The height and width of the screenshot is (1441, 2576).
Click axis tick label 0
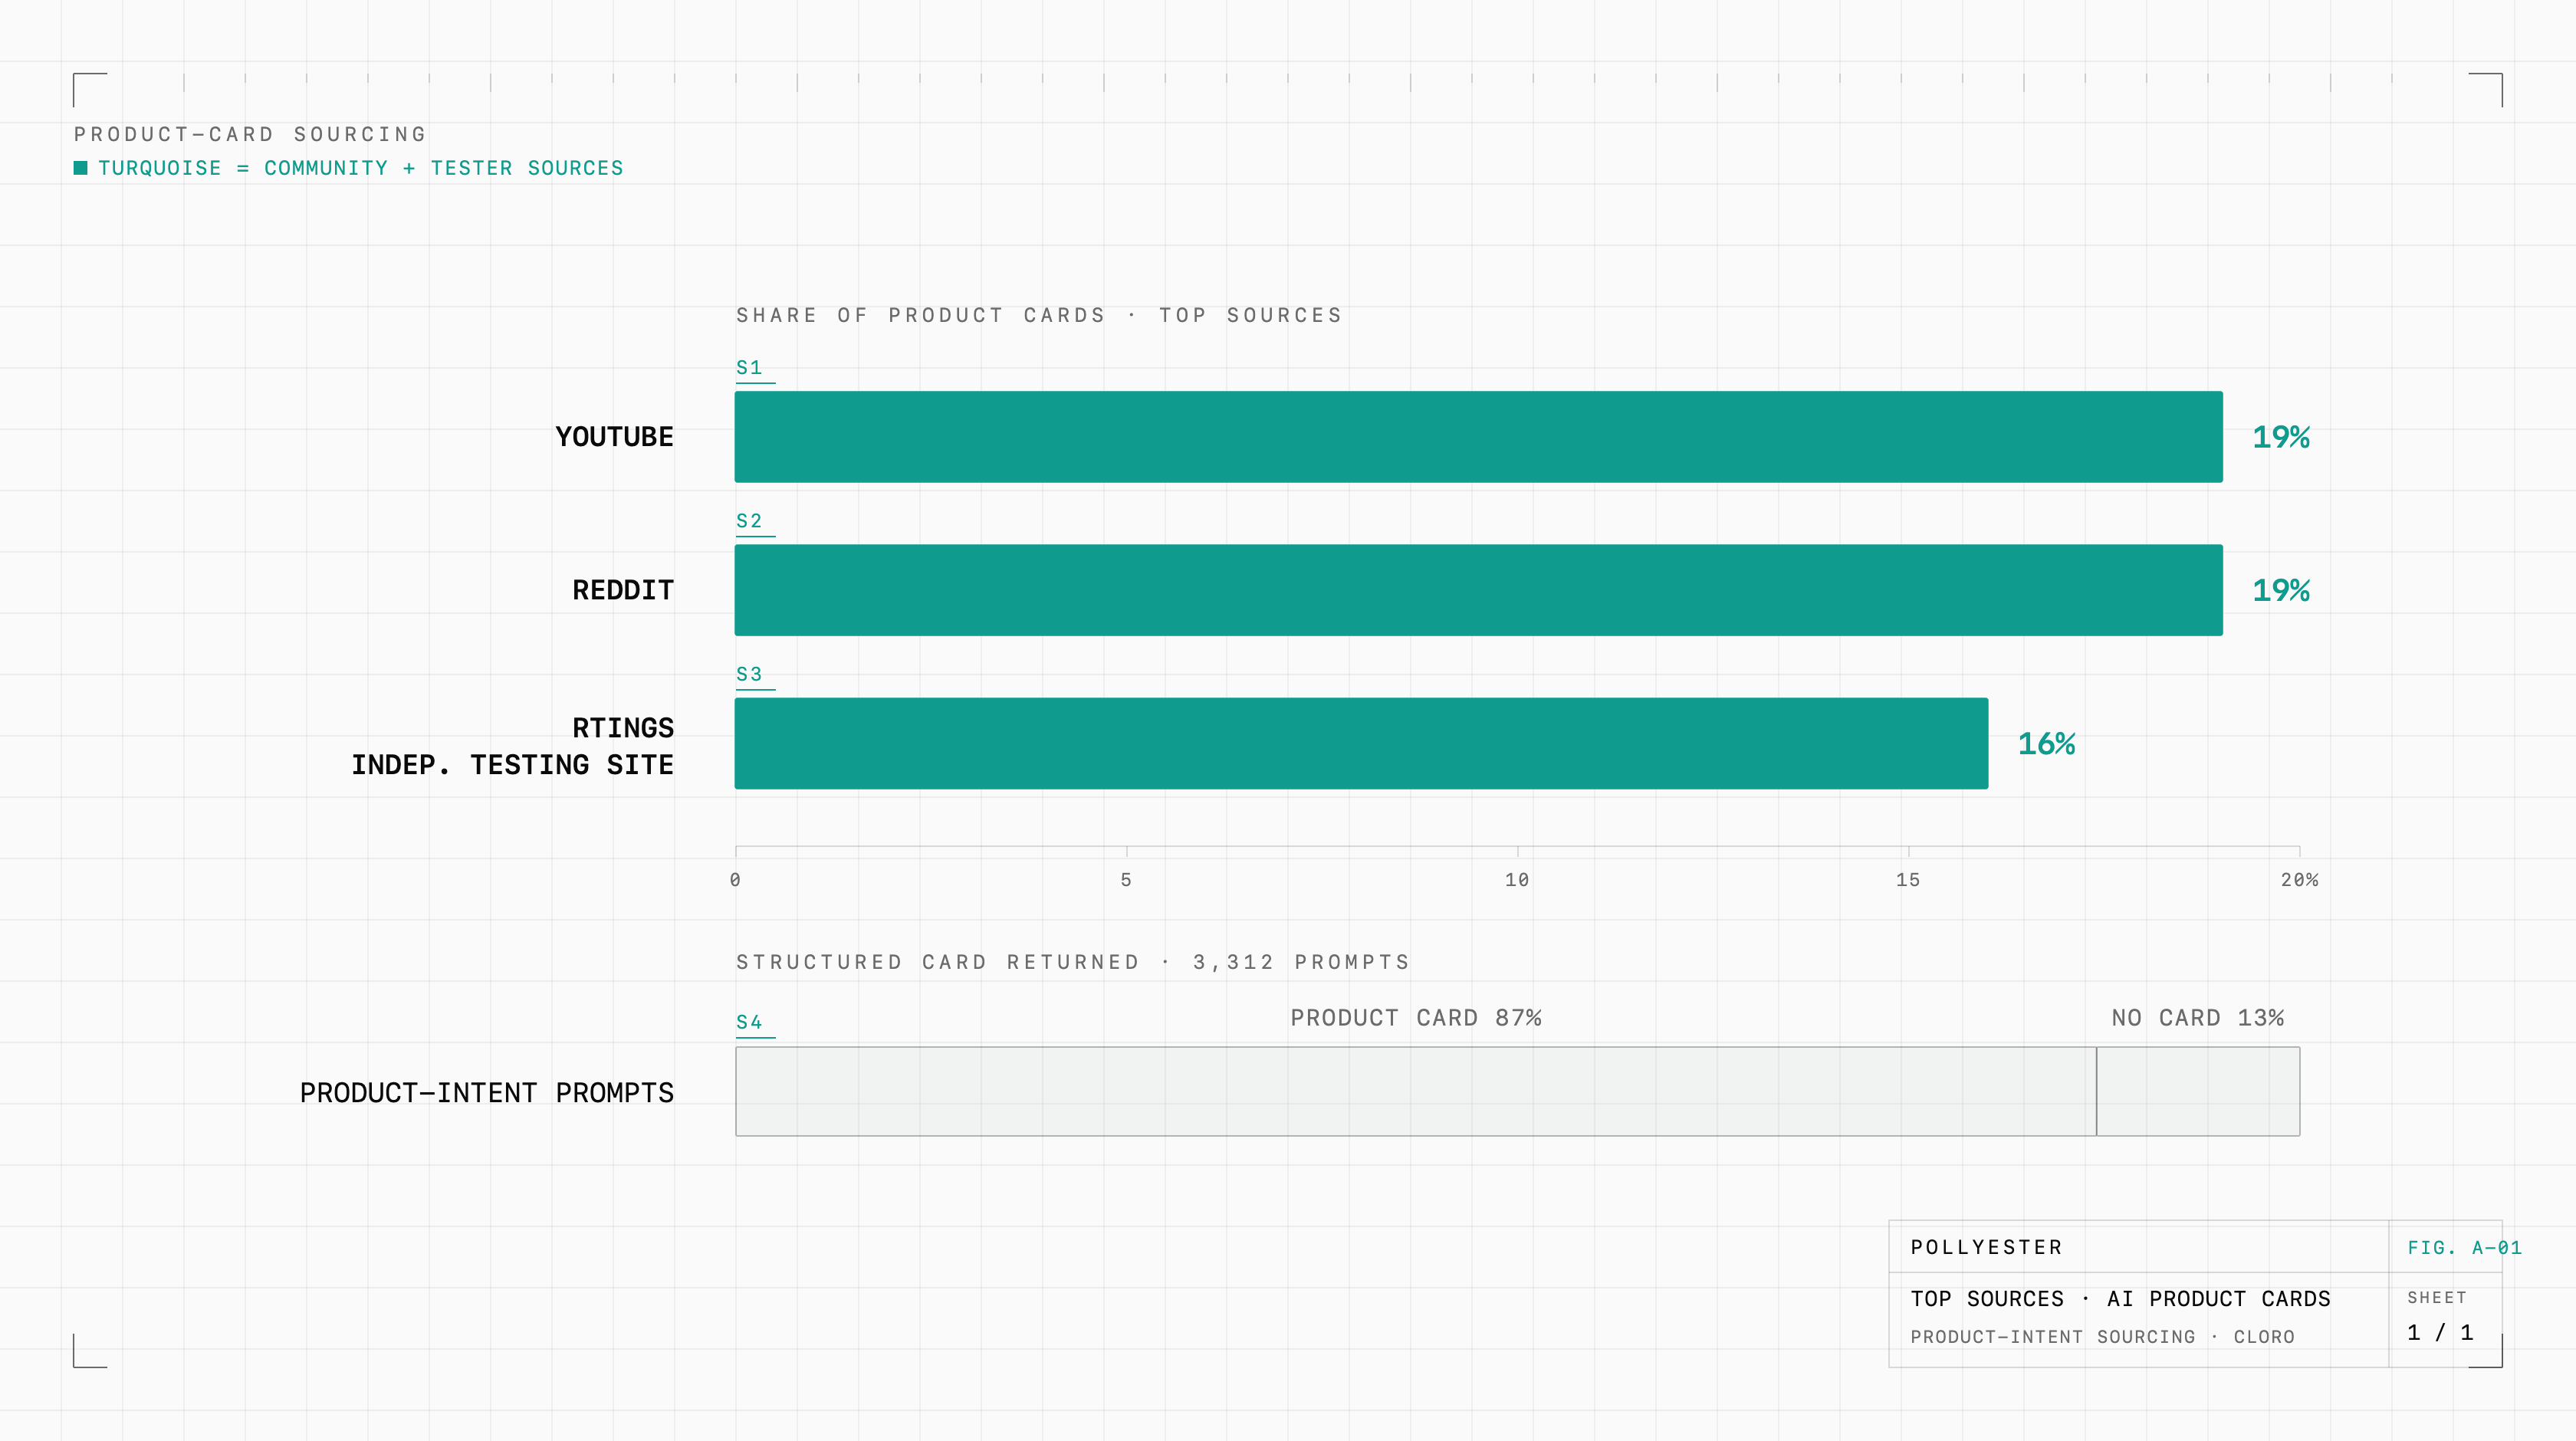coord(735,880)
